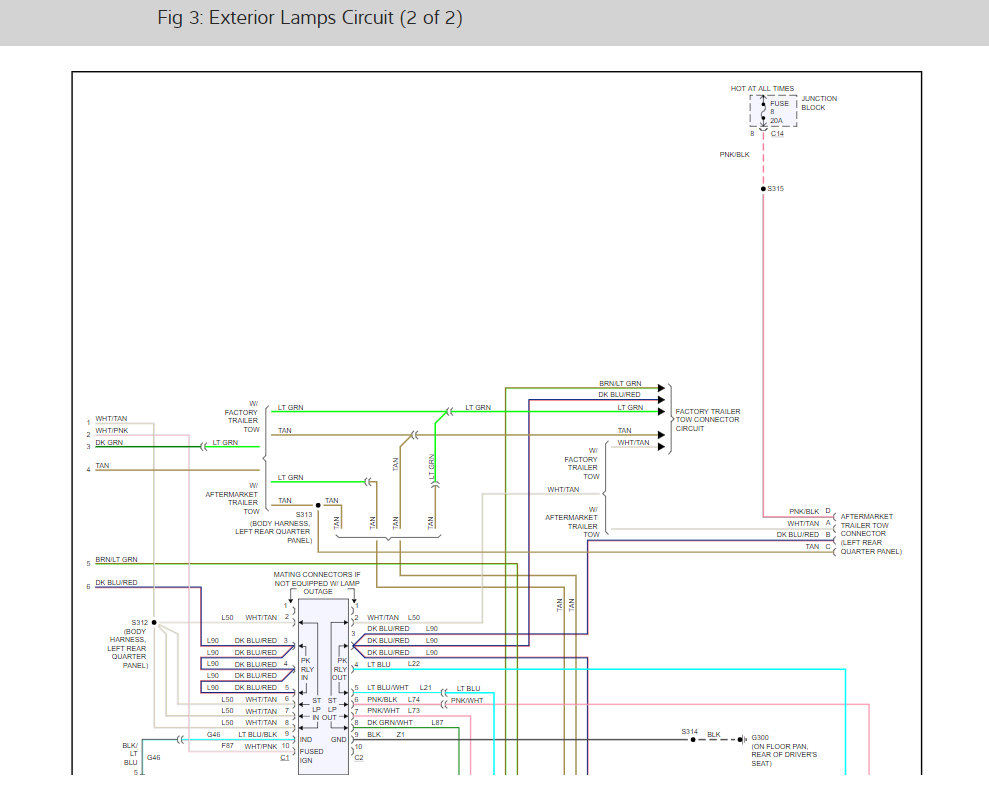Click the 'Fig 3: Exterior Lamps Circuit' title
This screenshot has height=808, width=989.
coord(310,18)
